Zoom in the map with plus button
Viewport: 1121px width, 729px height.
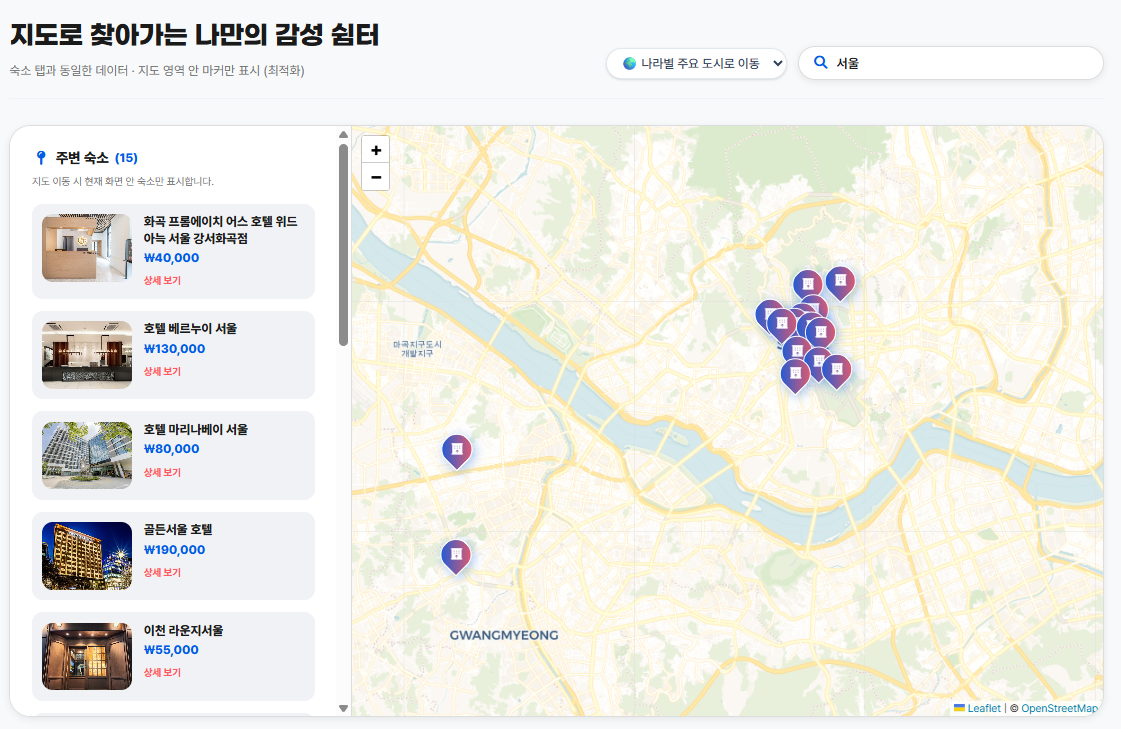pyautogui.click(x=376, y=150)
